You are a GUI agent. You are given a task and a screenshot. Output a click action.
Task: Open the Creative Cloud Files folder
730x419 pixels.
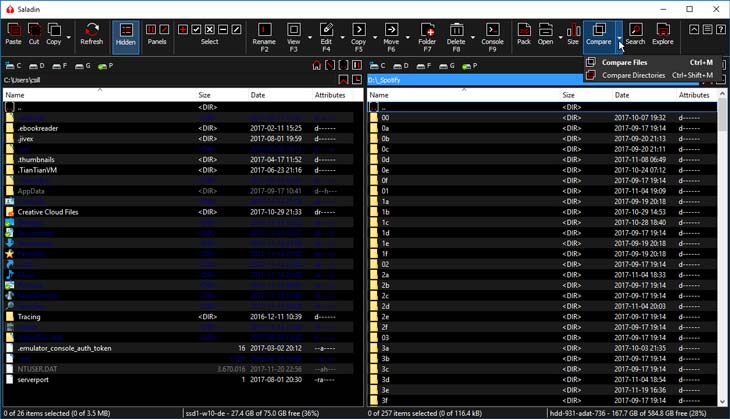tap(48, 212)
